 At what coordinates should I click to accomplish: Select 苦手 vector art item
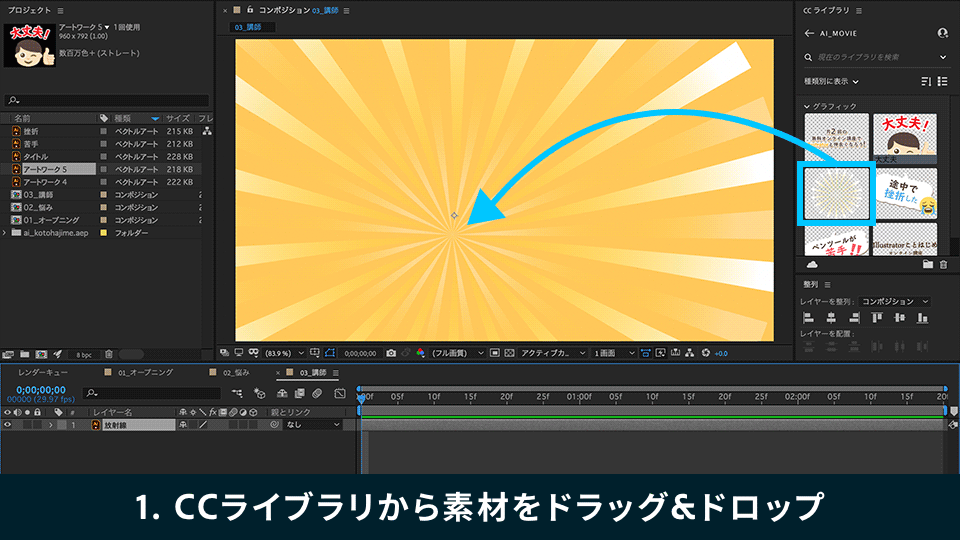pos(31,144)
